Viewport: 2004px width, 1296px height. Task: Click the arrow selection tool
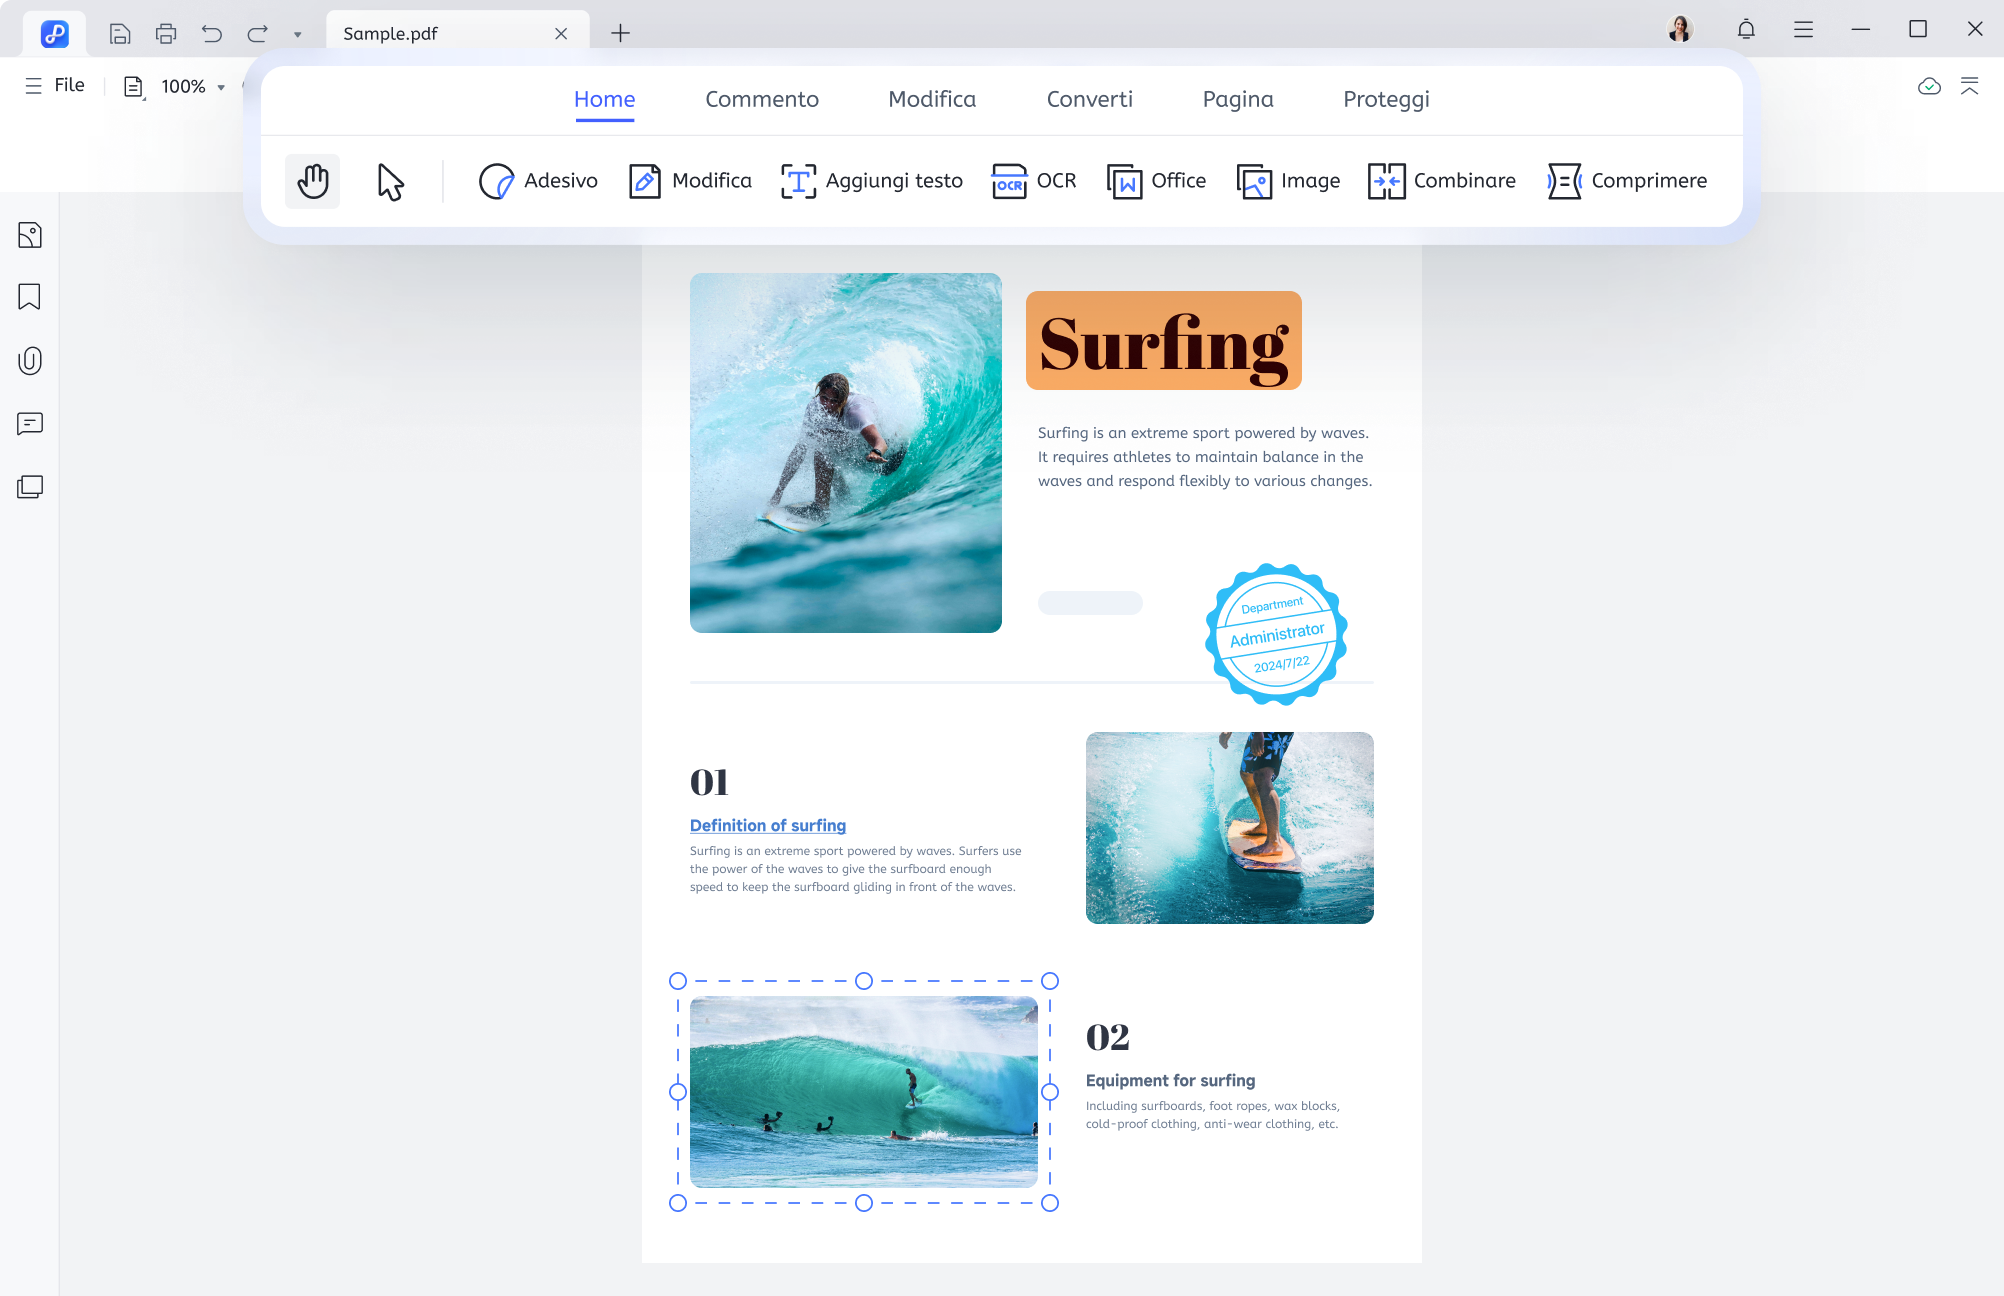(x=390, y=178)
